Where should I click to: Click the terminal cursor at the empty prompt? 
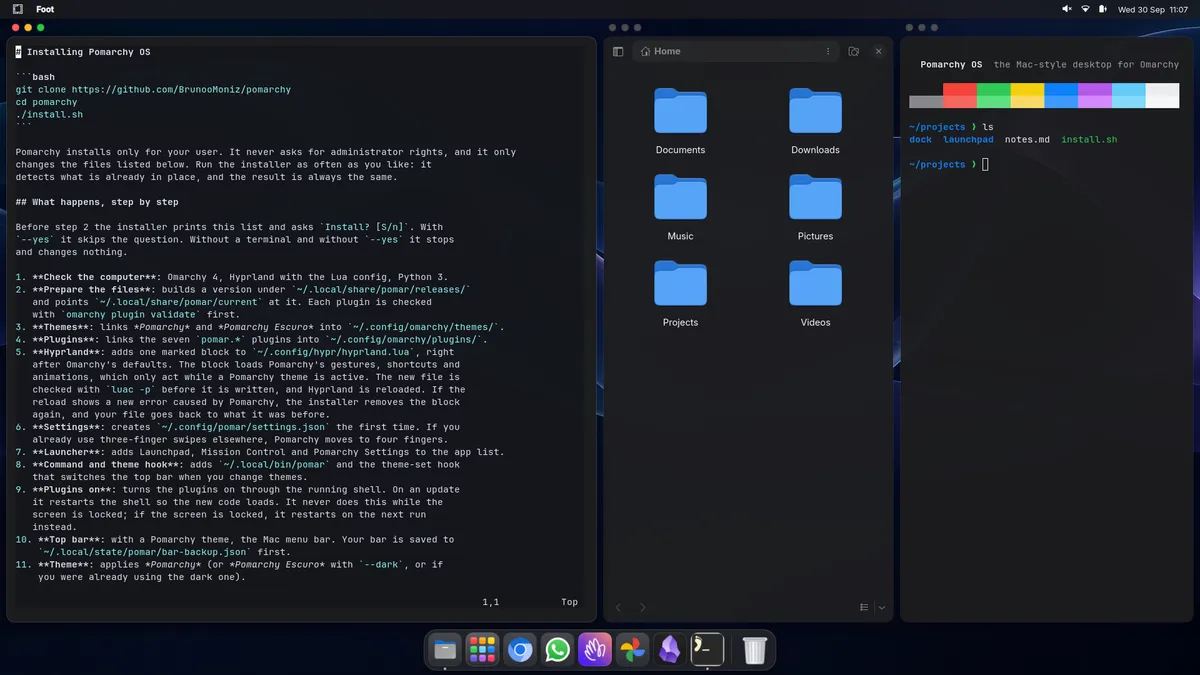985,164
